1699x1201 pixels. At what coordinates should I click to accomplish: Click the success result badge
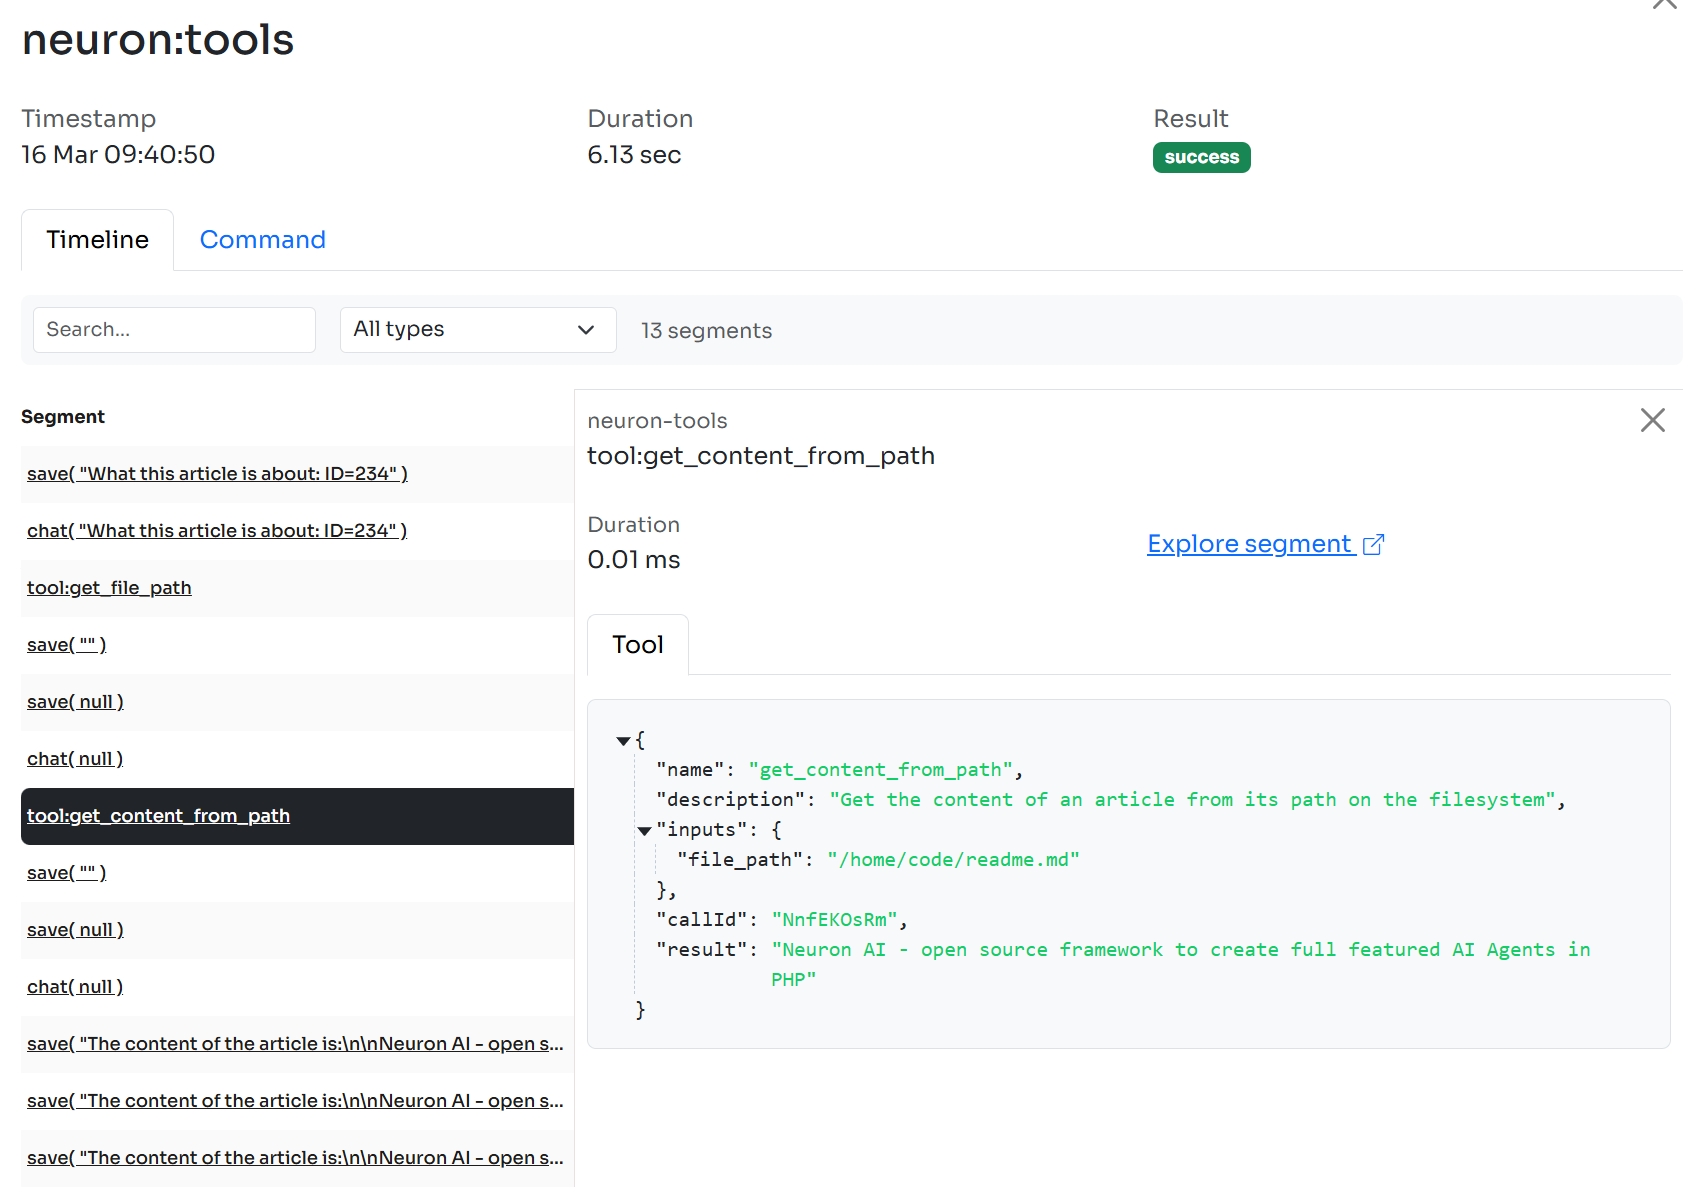tap(1201, 157)
